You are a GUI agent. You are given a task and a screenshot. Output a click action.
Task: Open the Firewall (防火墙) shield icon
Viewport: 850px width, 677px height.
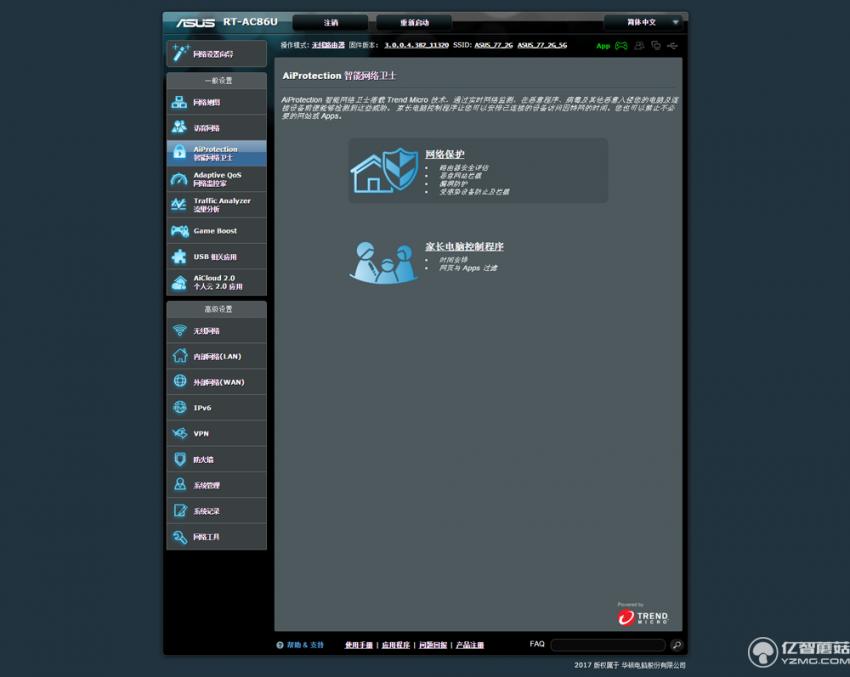tap(179, 459)
